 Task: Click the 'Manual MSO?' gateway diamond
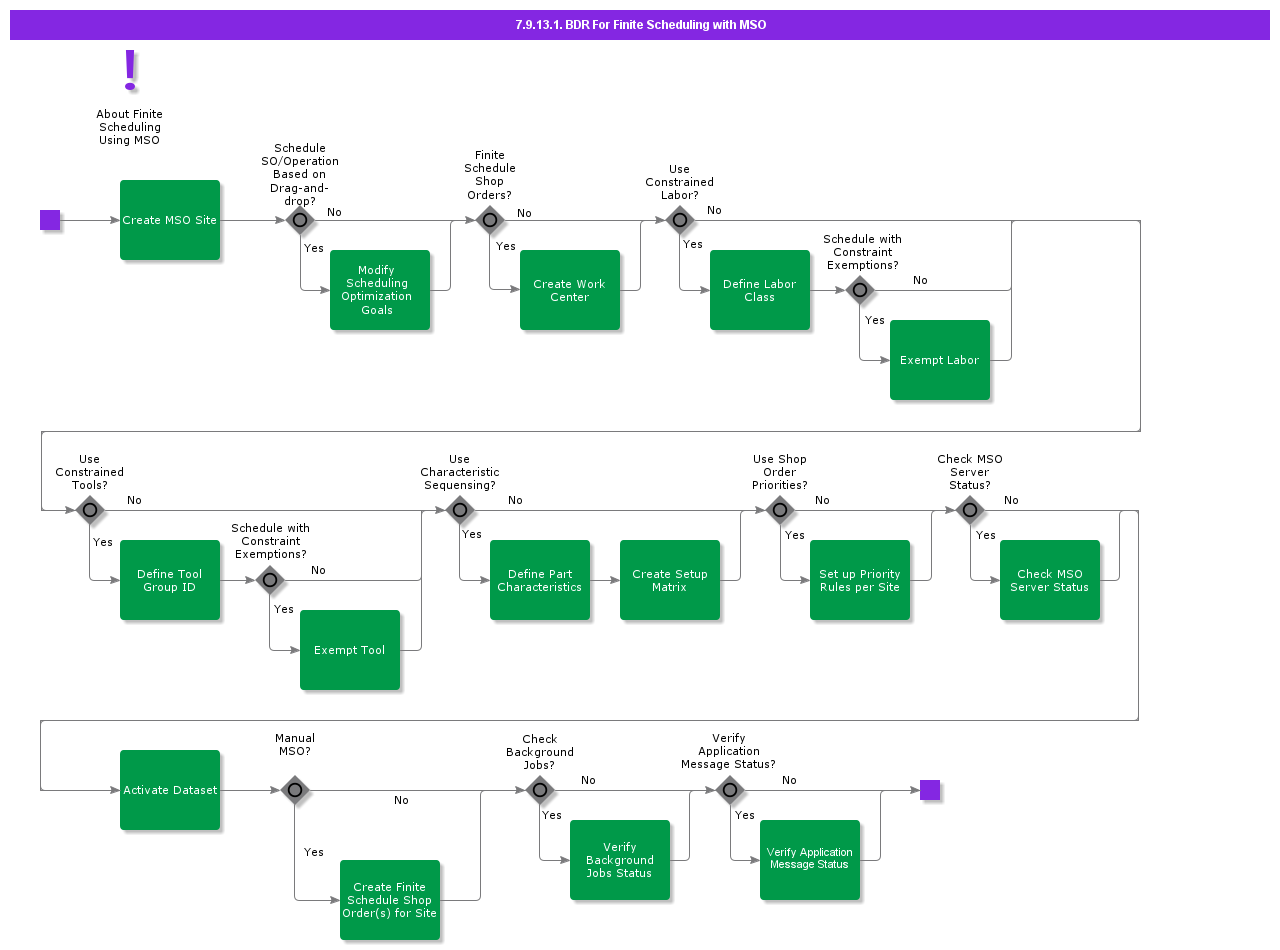click(294, 790)
